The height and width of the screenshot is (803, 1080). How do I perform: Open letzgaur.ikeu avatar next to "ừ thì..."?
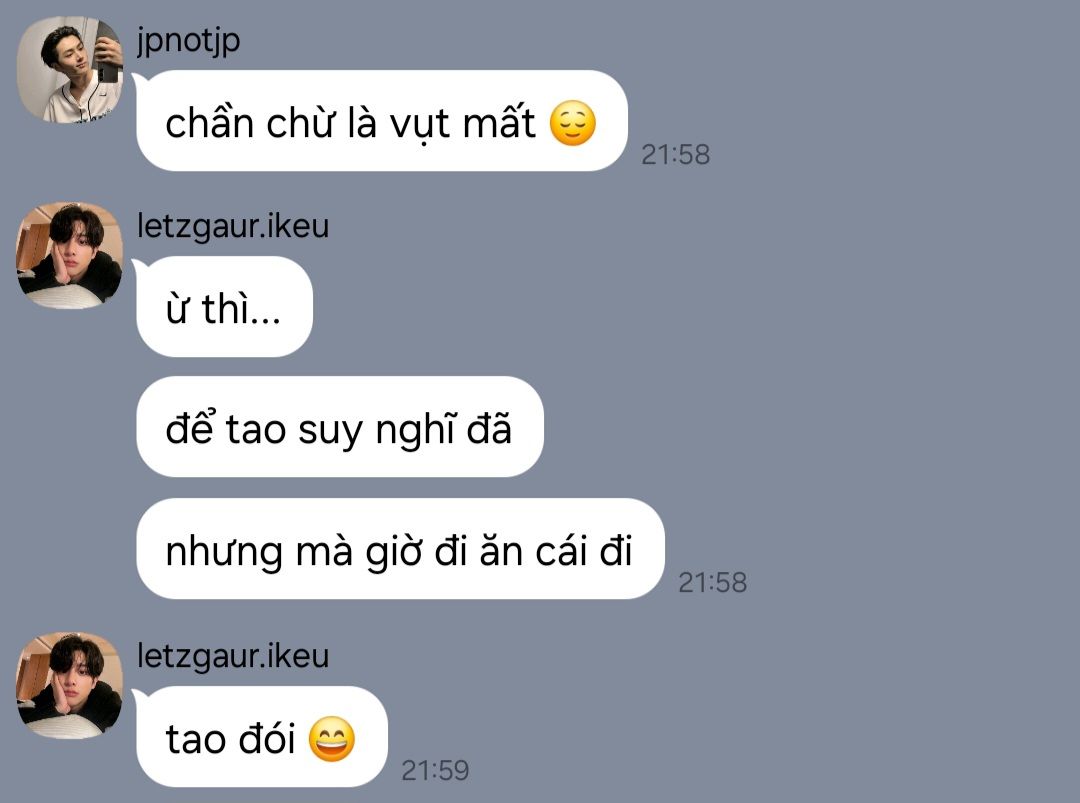70,255
